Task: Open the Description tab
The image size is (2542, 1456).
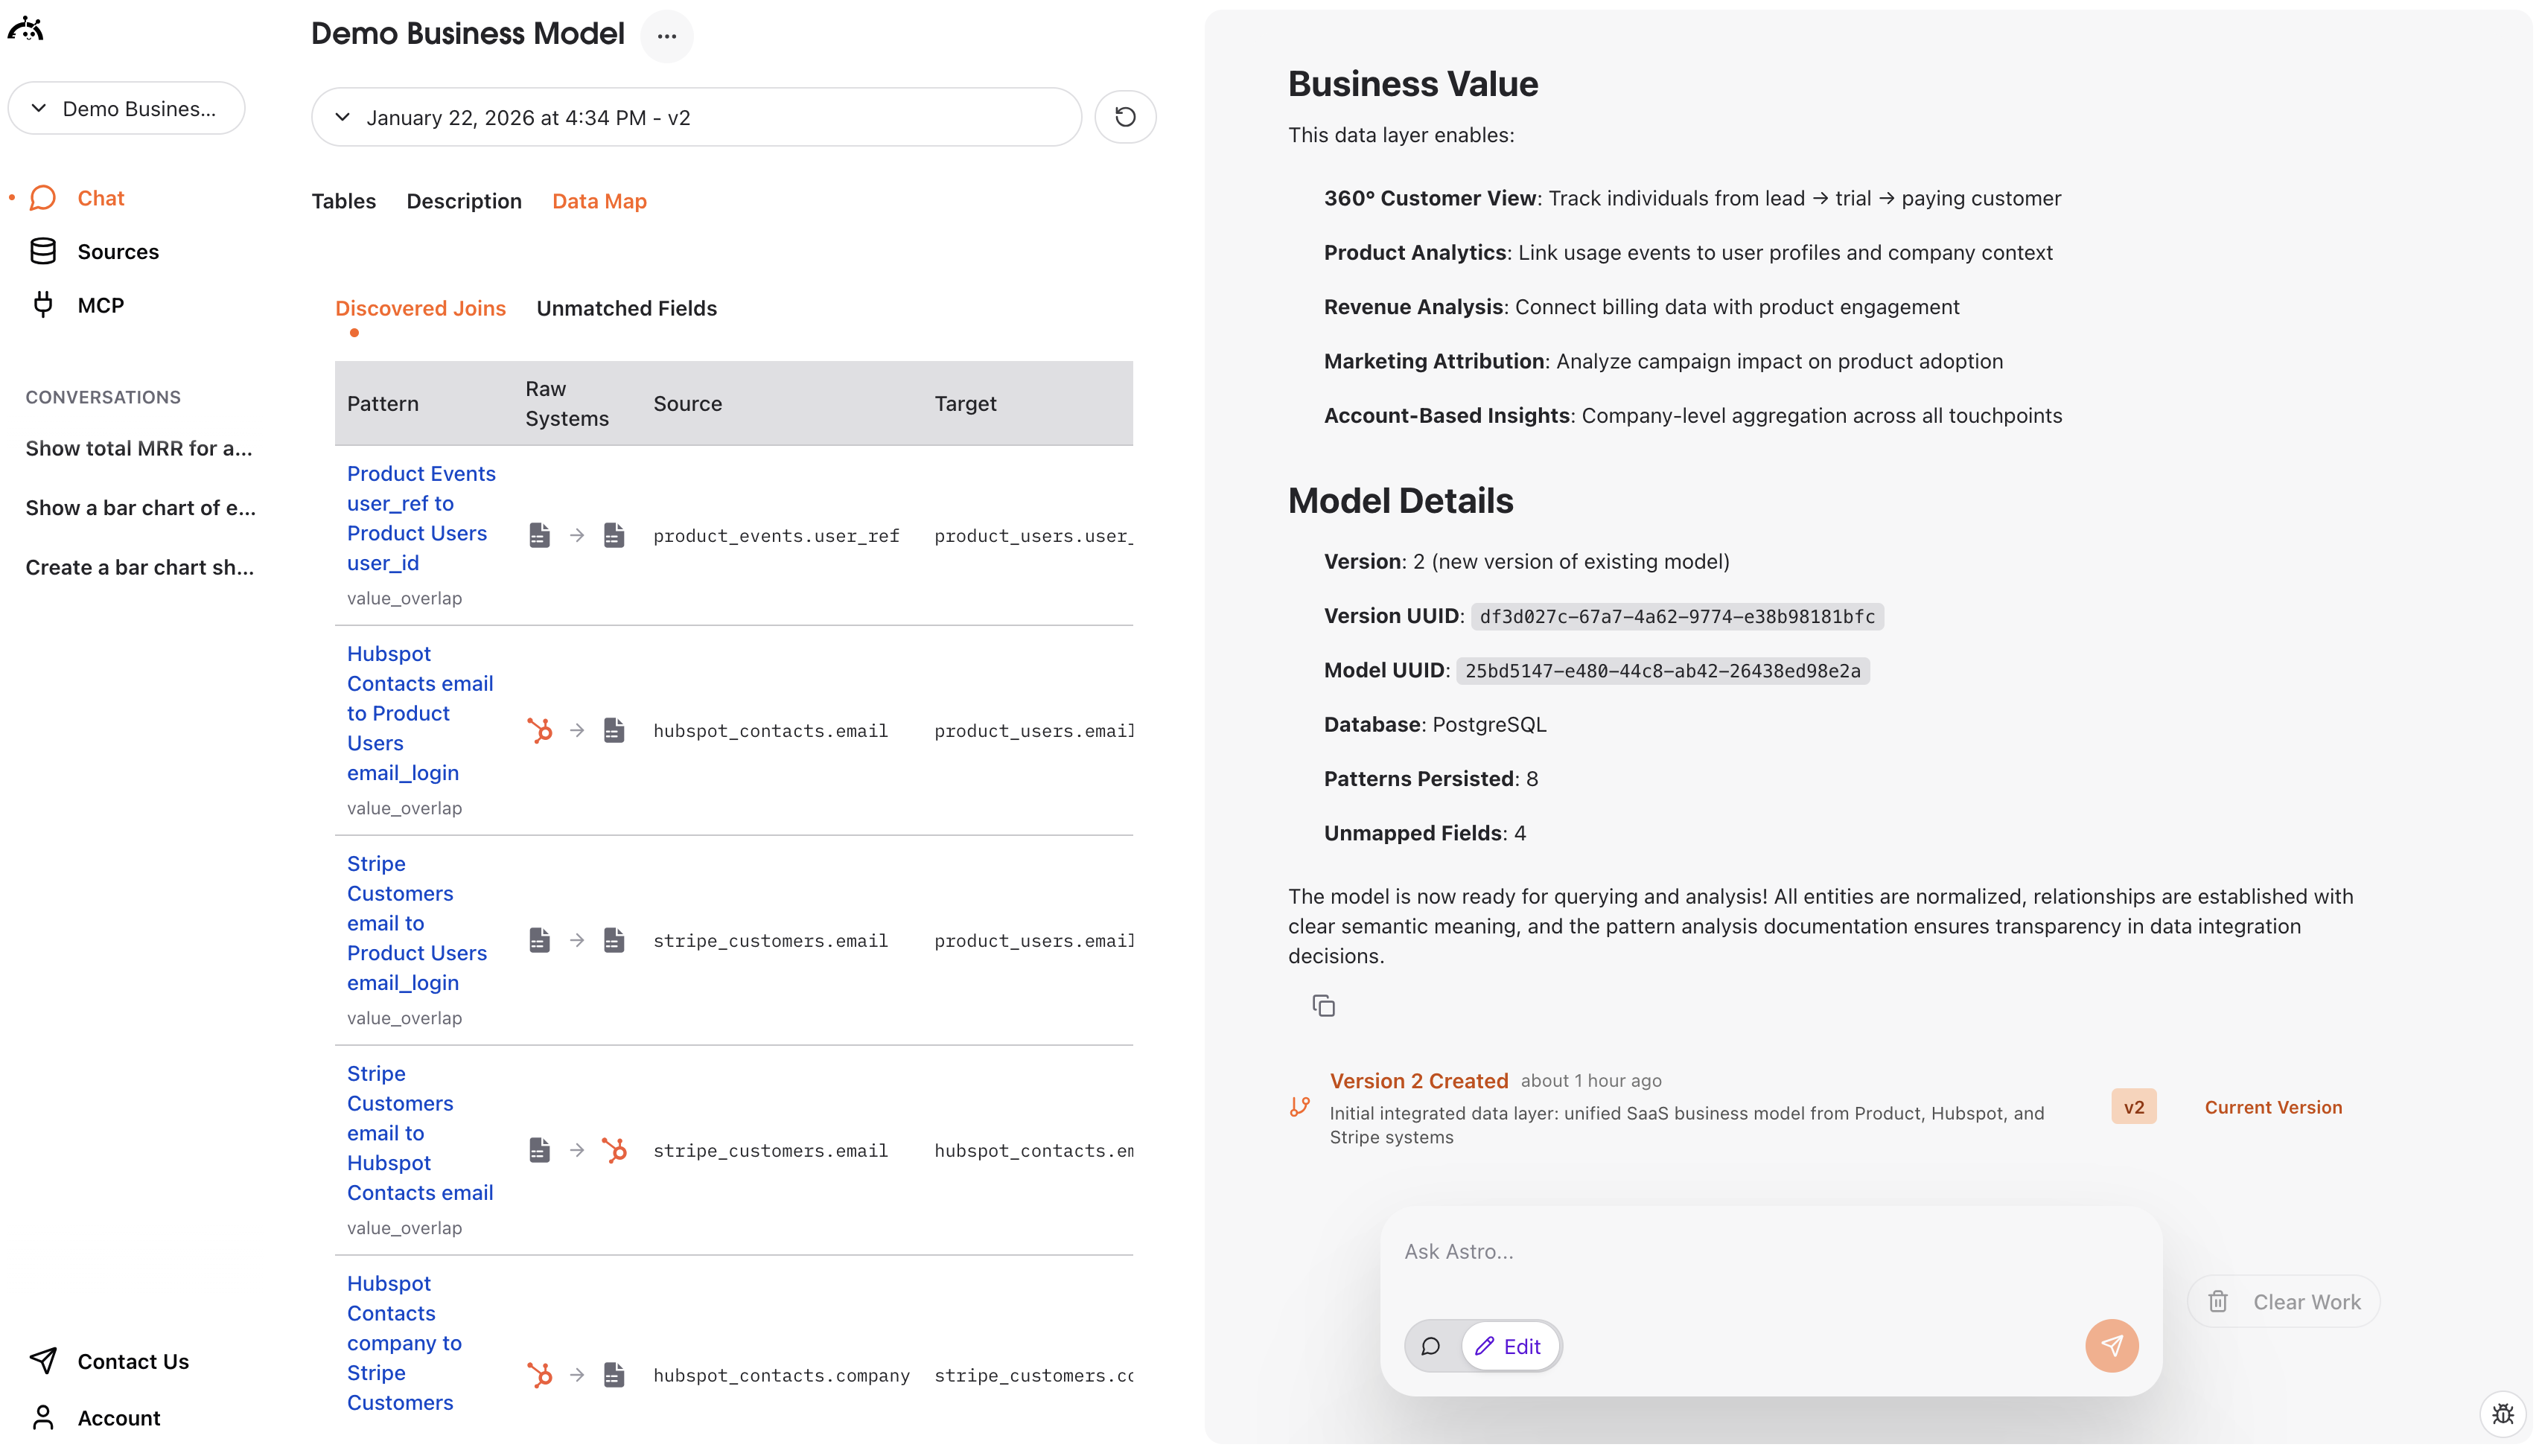Action: tap(463, 201)
